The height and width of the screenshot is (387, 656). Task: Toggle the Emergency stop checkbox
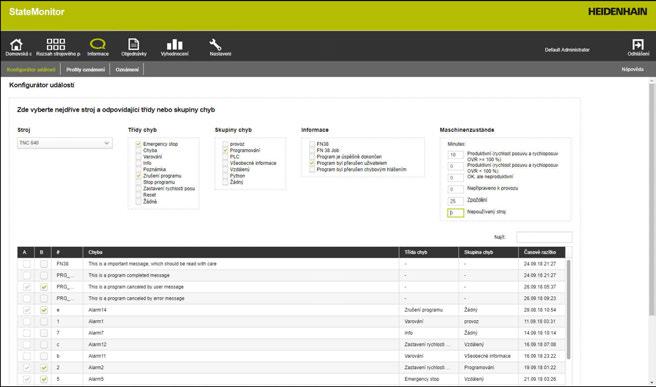pos(138,144)
